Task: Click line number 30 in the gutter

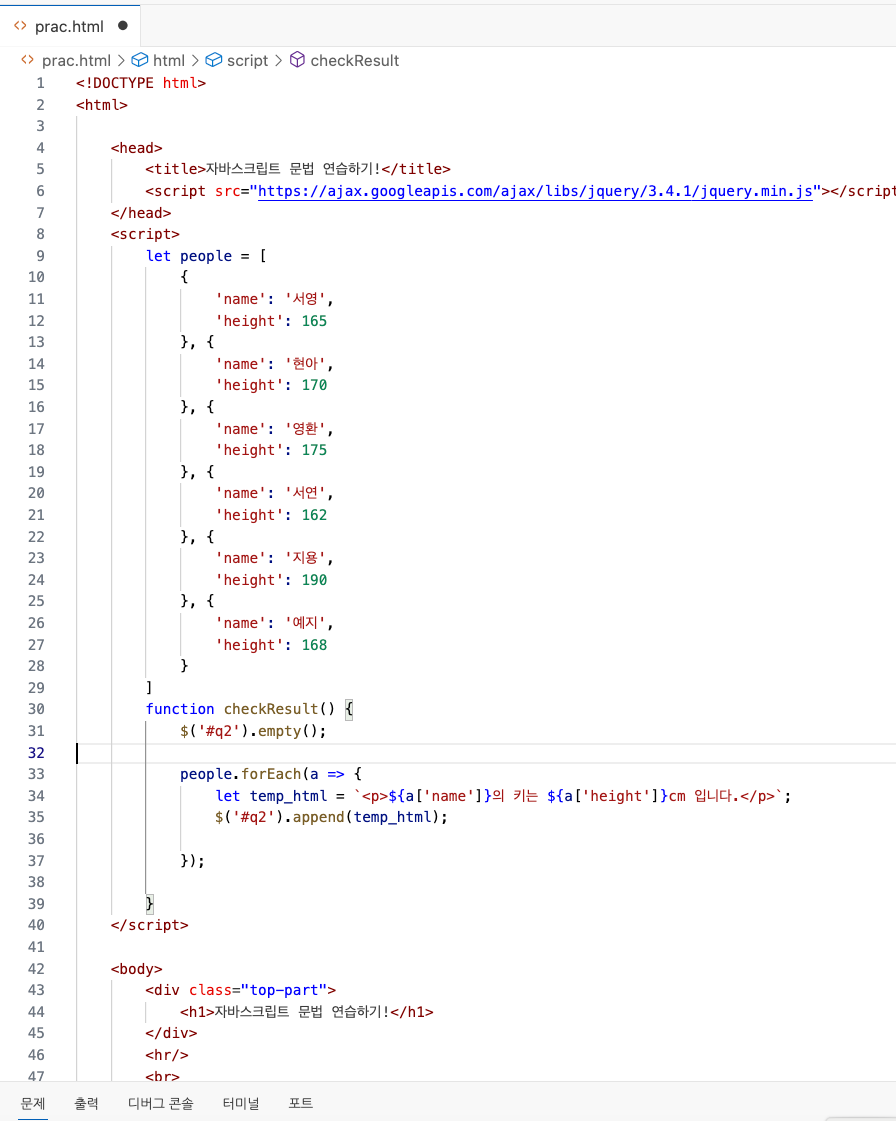Action: click(x=36, y=709)
